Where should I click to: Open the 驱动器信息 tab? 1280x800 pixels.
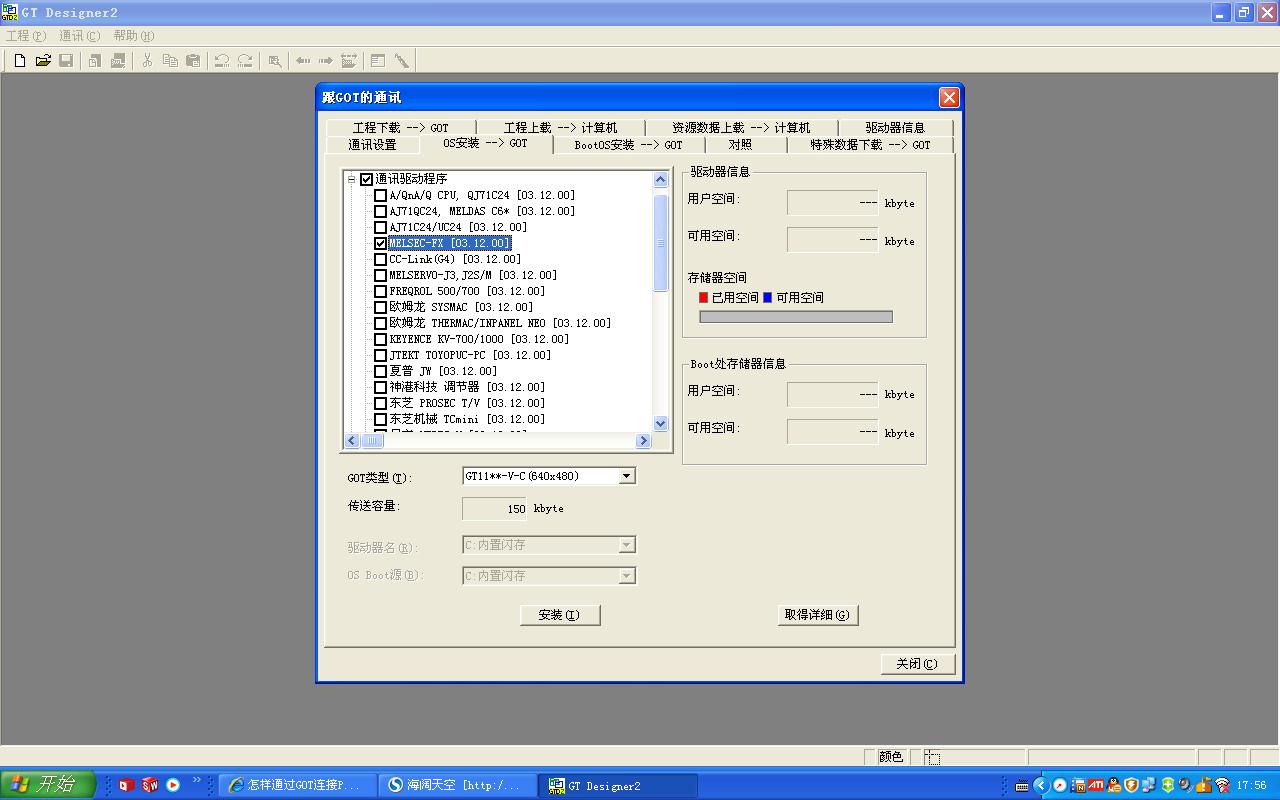coord(895,128)
